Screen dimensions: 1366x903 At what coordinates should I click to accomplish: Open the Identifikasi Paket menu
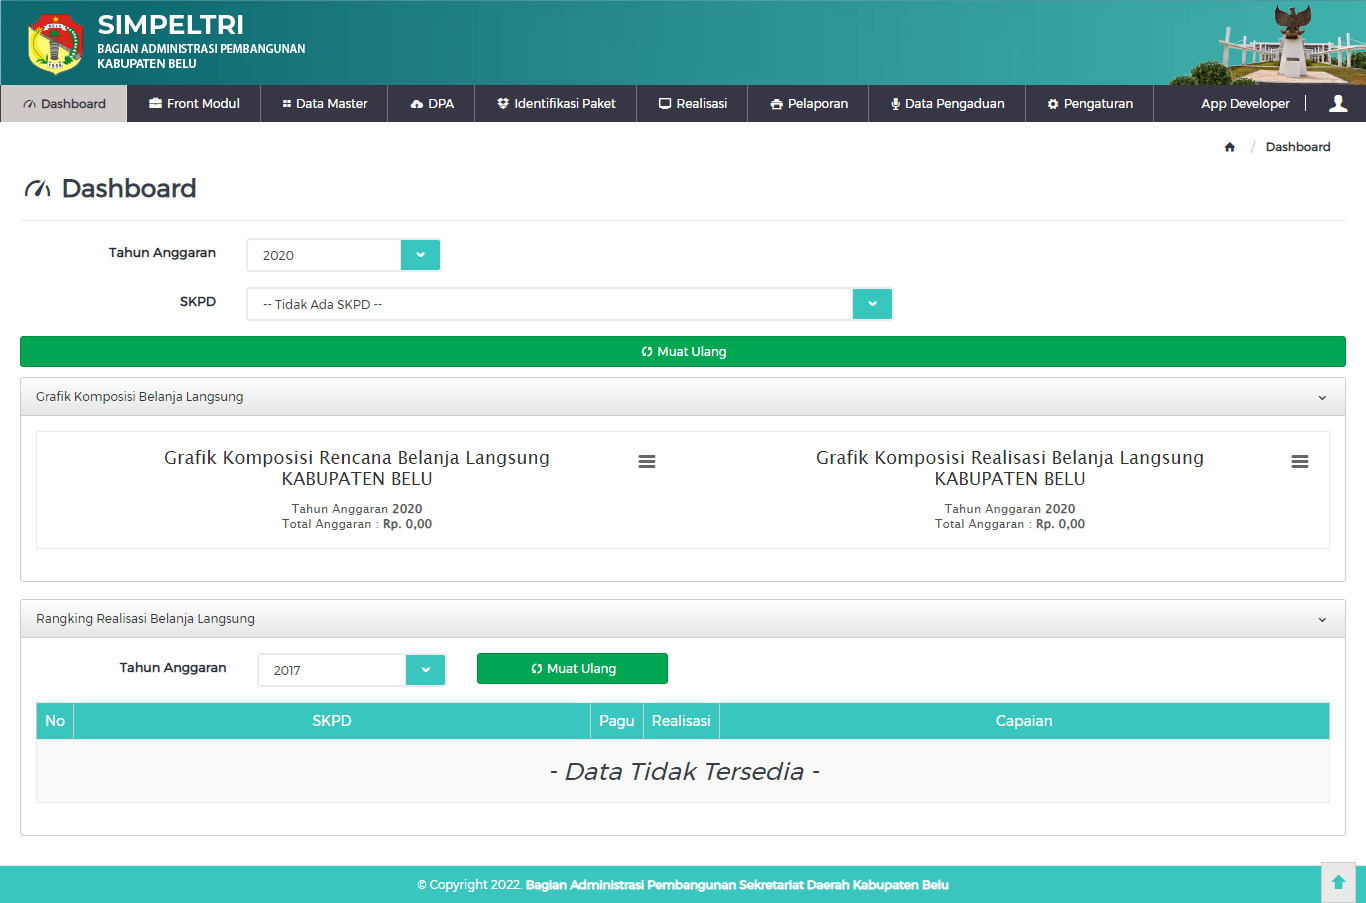click(x=556, y=103)
